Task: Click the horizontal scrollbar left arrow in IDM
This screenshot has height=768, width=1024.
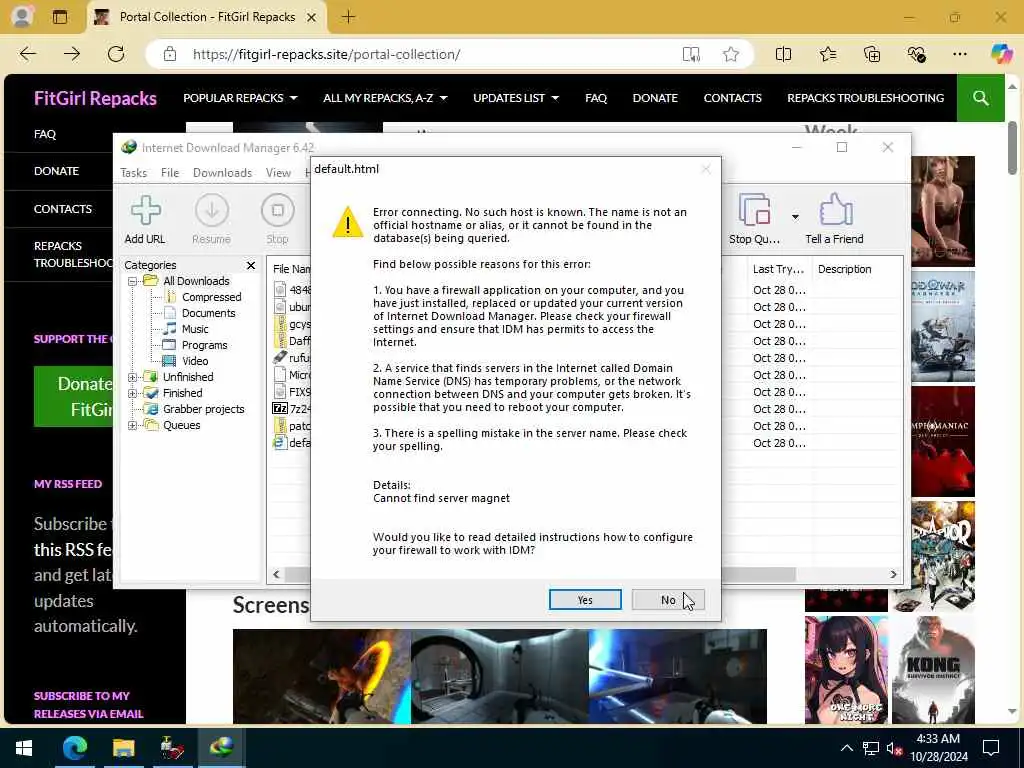Action: pos(276,574)
